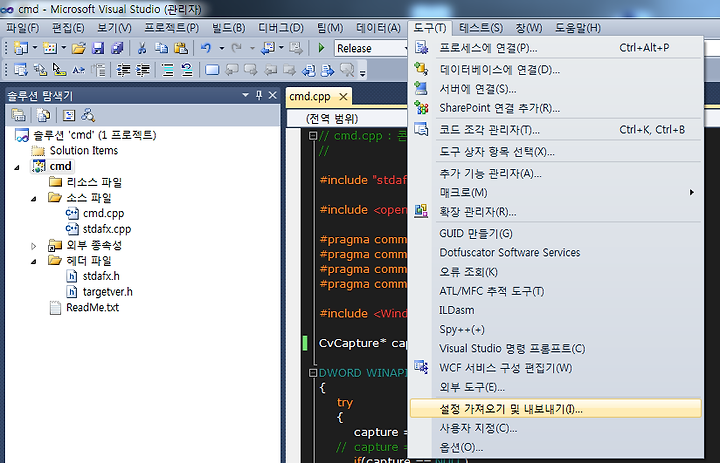Click View Code icon in Solution Explorer
This screenshot has width=720, height=463.
[68, 115]
